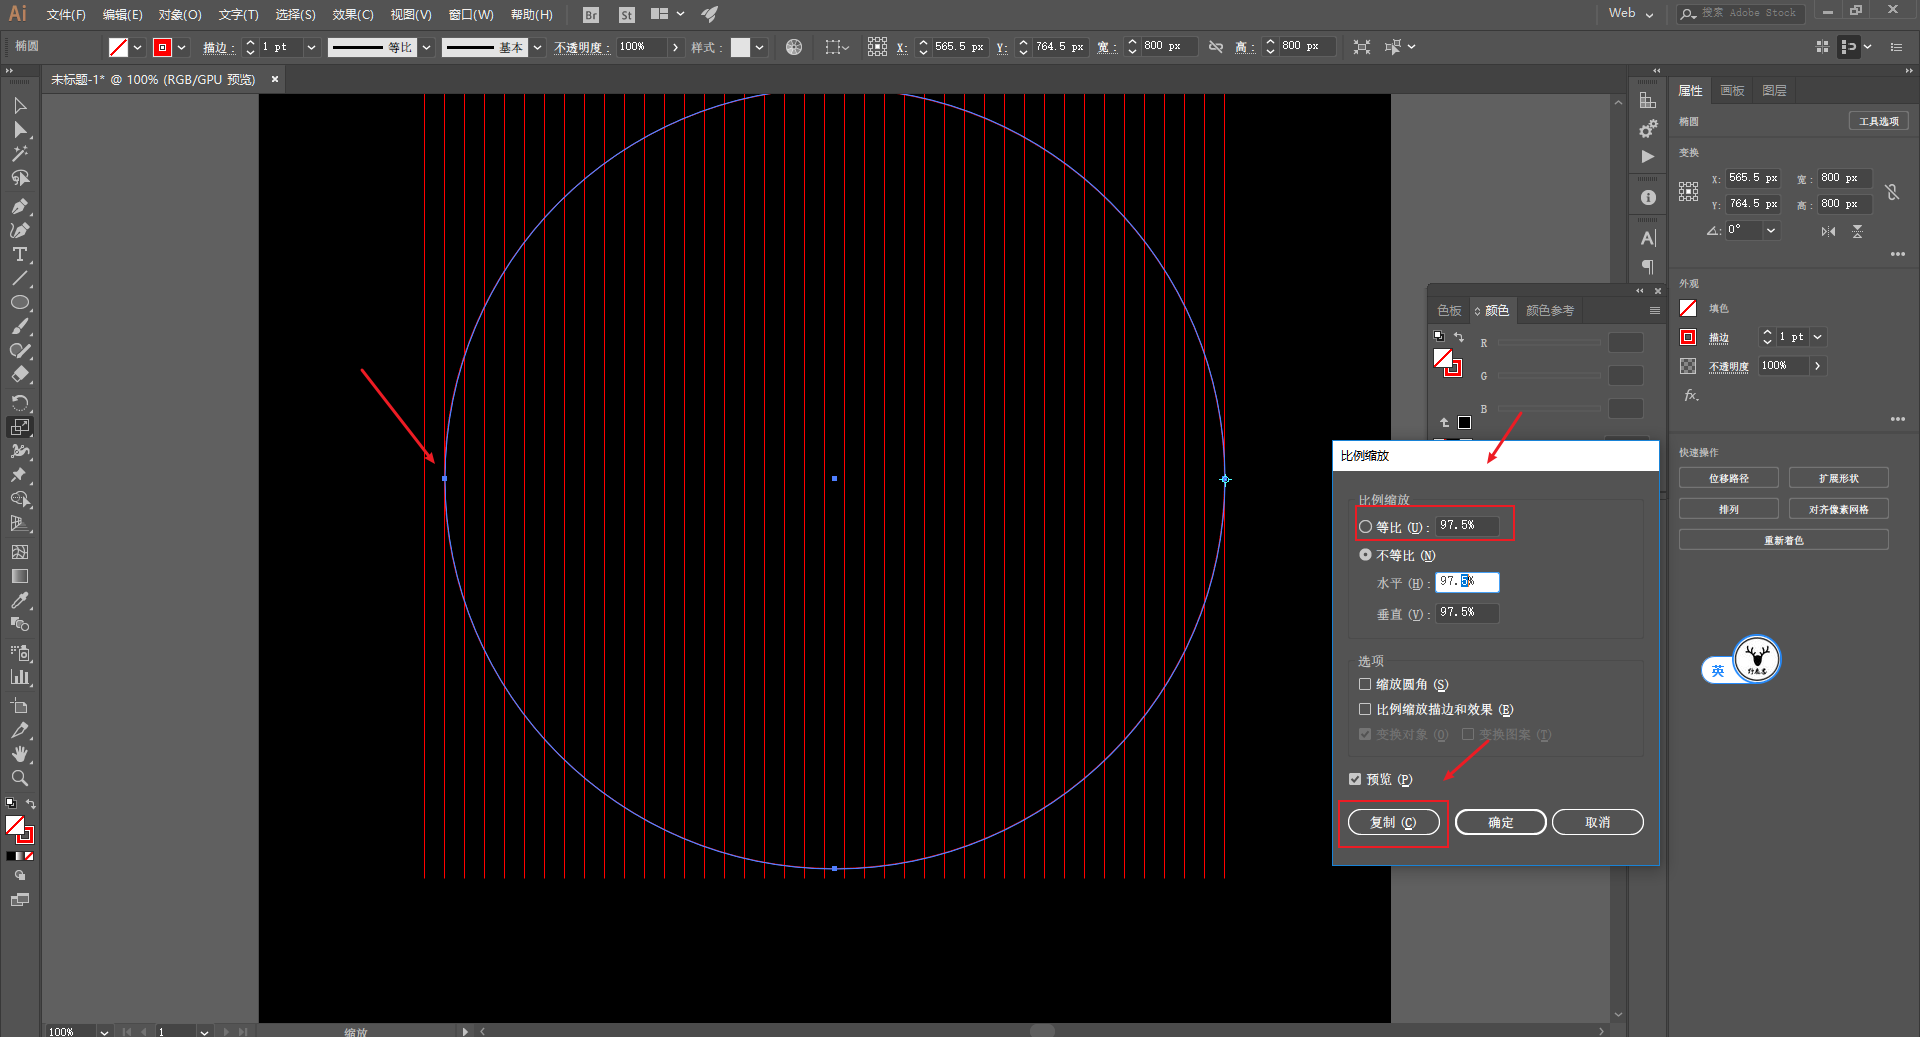Image resolution: width=1920 pixels, height=1037 pixels.
Task: Enable 比例缩放描边和效果 checkbox
Action: tap(1365, 710)
